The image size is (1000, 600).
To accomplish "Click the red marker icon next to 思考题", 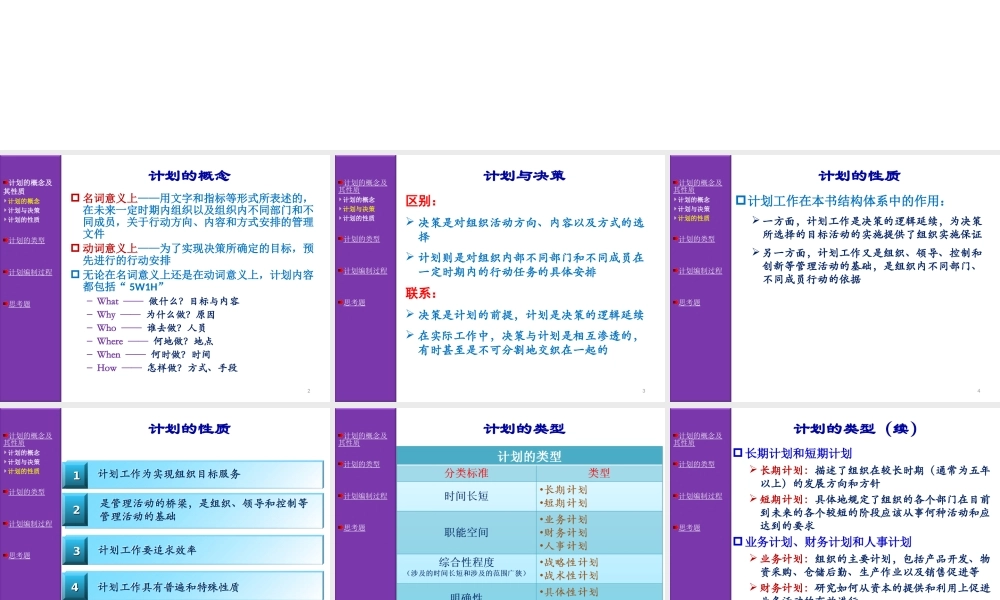I will coord(6,302).
